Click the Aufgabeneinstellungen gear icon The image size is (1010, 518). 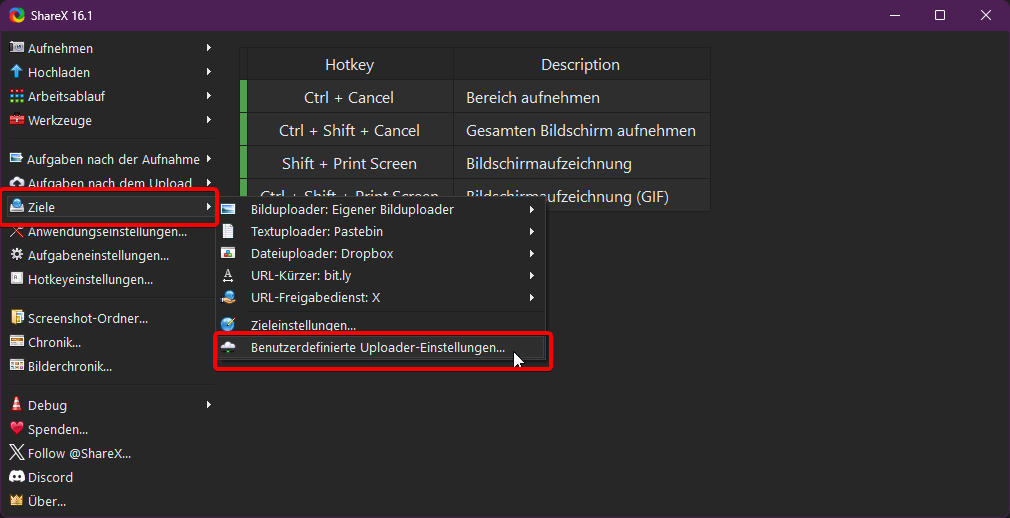coord(16,255)
